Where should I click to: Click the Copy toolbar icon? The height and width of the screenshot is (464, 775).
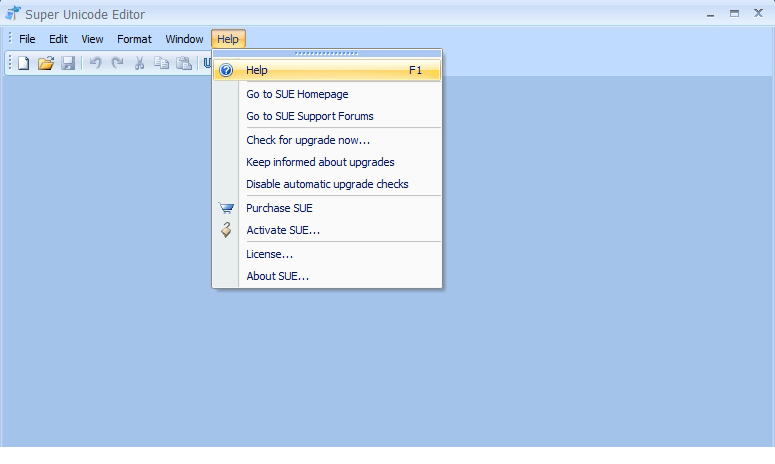point(161,63)
